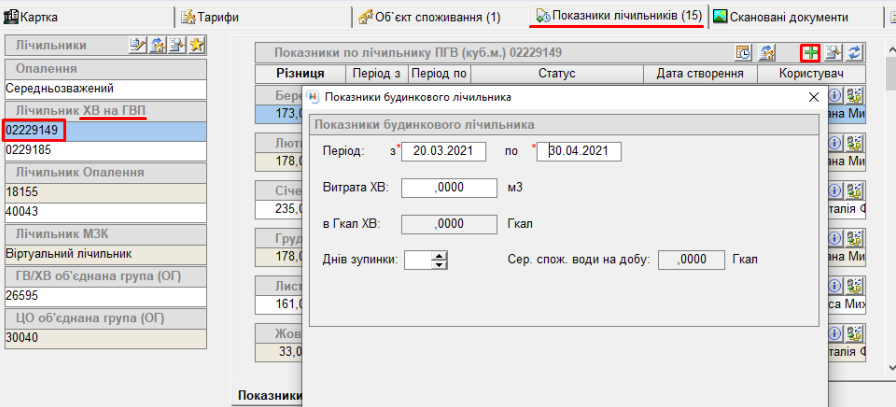This screenshot has height=407, width=896.
Task: Click the document icon left of refresh arrows
Action: [x=834, y=53]
